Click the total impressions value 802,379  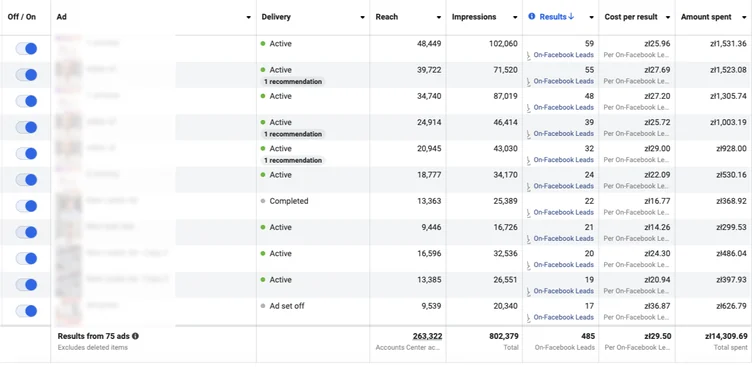tap(503, 336)
